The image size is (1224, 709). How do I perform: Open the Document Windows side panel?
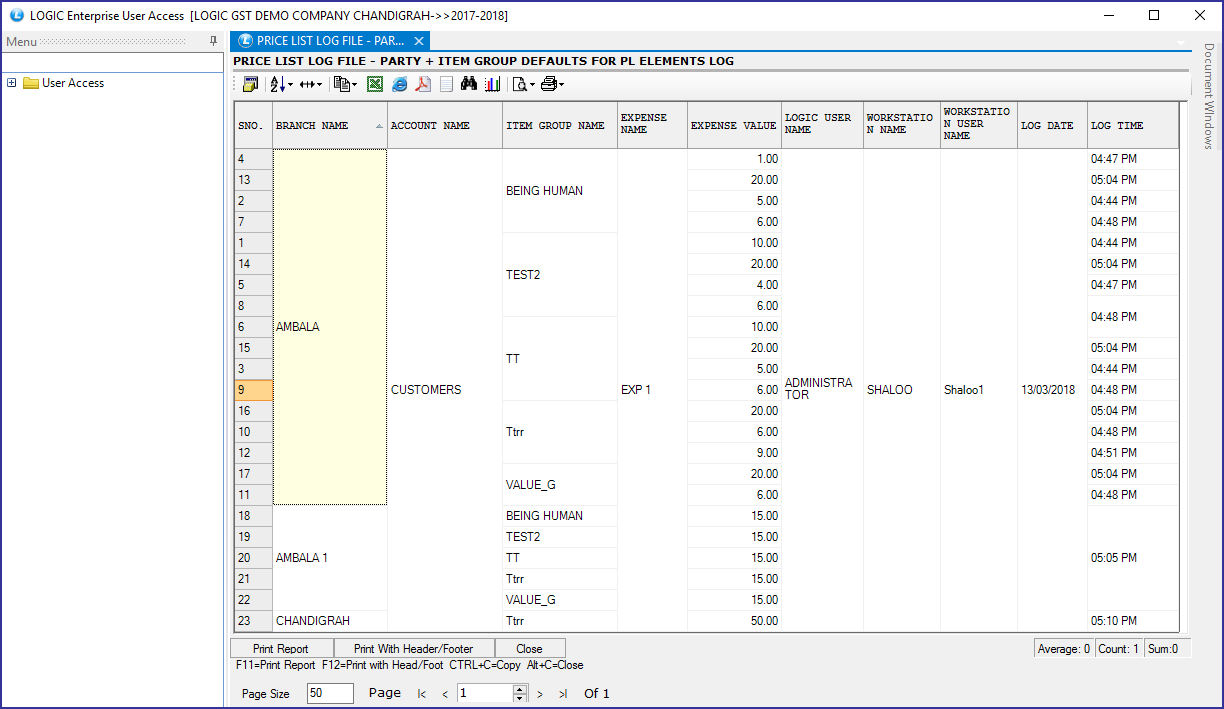[1209, 96]
